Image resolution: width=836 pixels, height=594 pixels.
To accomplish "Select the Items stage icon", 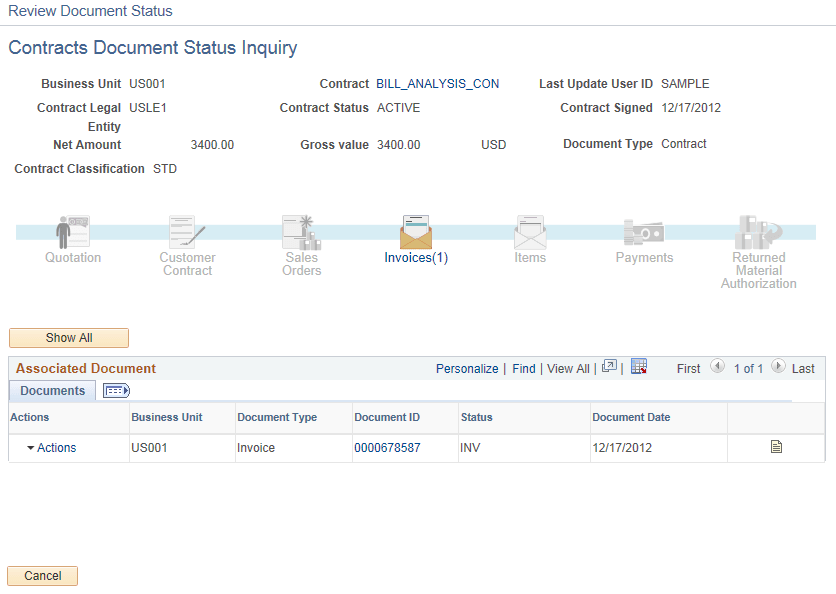I will 530,232.
